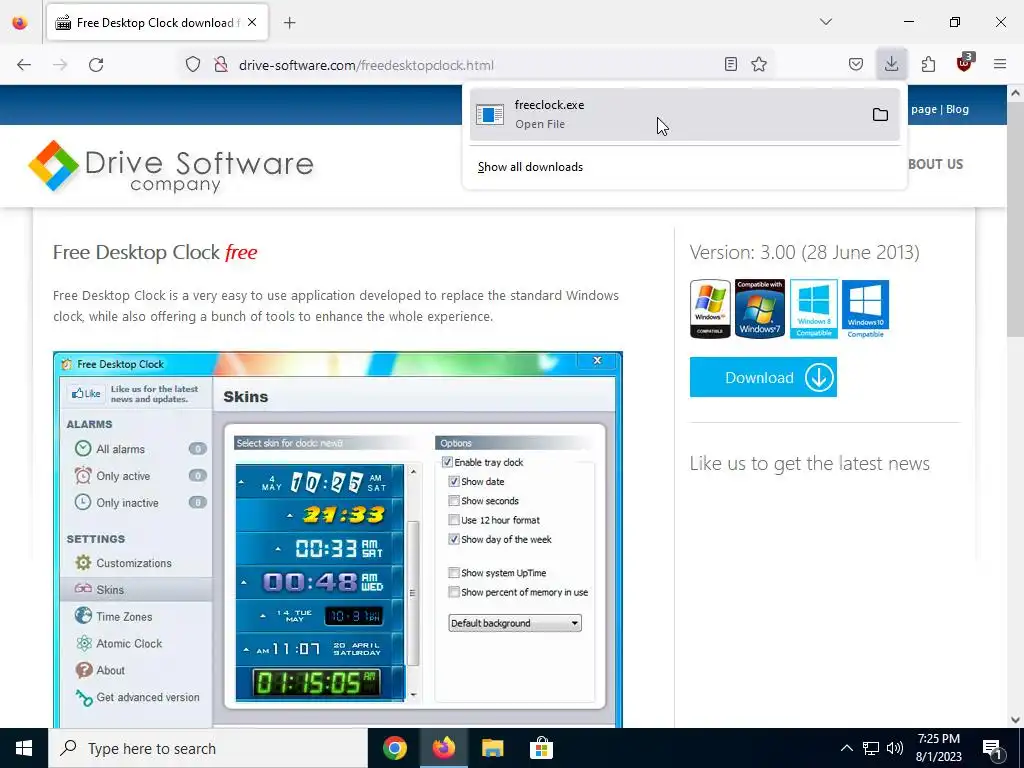Screen dimensions: 1024x768
Task: Reload the current page
Action: tap(96, 65)
